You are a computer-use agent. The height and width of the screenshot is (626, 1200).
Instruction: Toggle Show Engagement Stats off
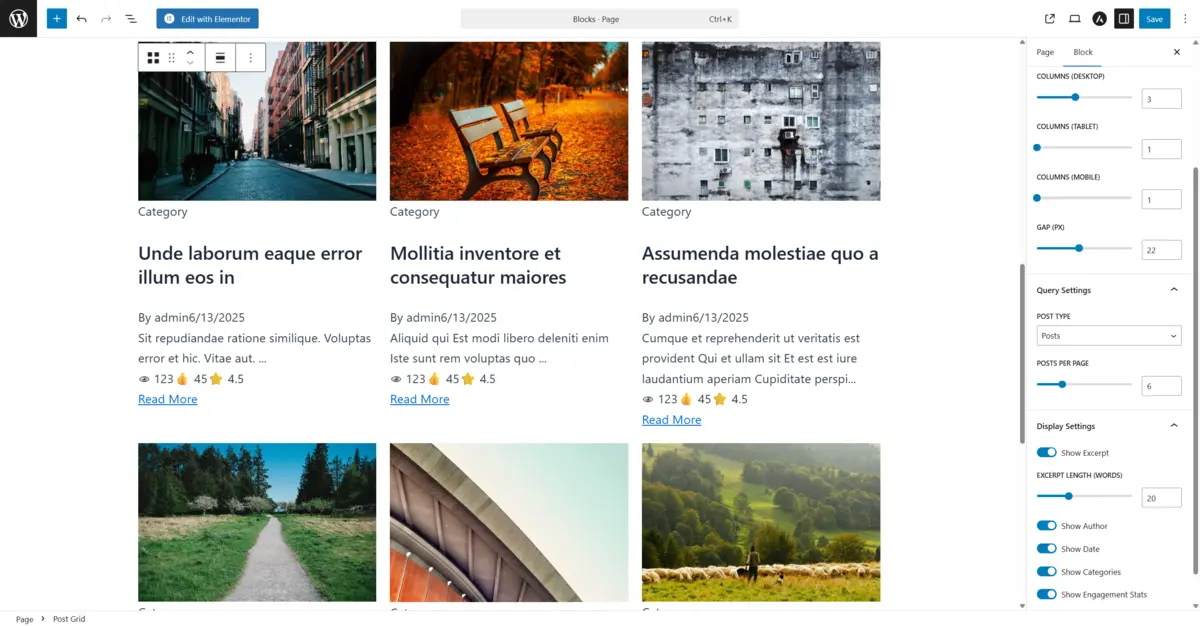(1047, 595)
